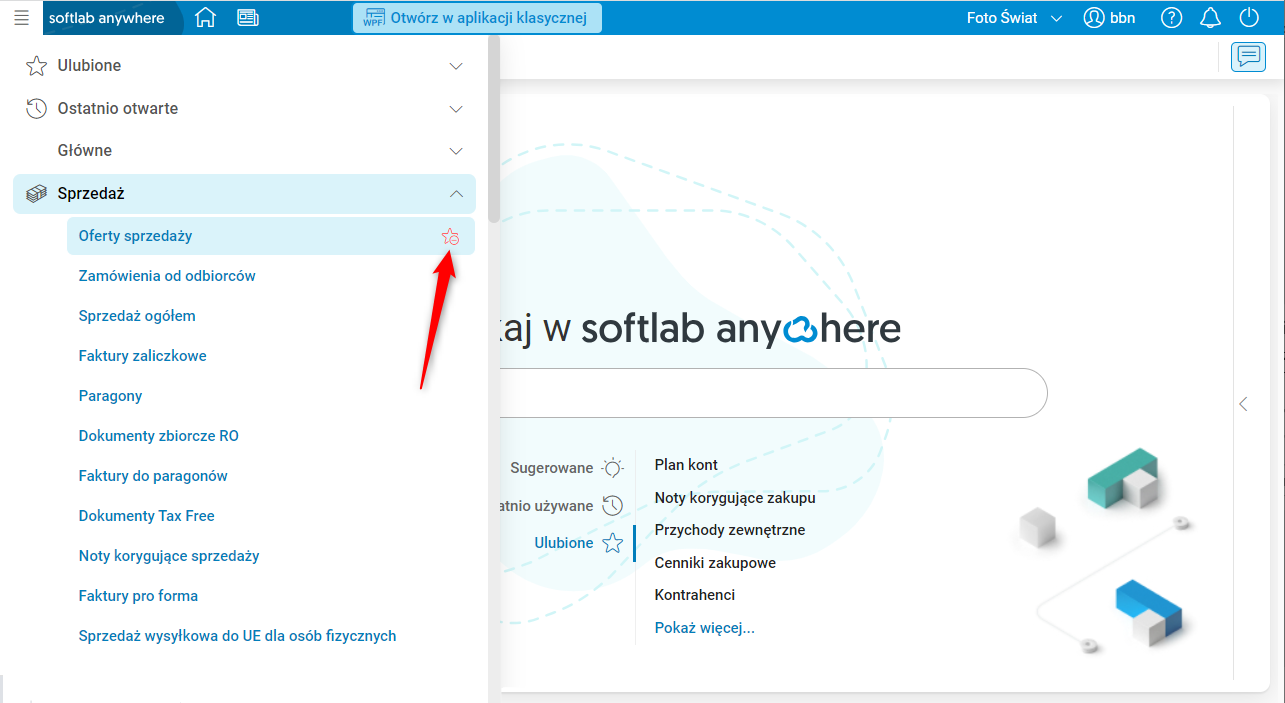Open Noty korygujące zakupu favorite
The width and height of the screenshot is (1285, 703).
coord(735,498)
